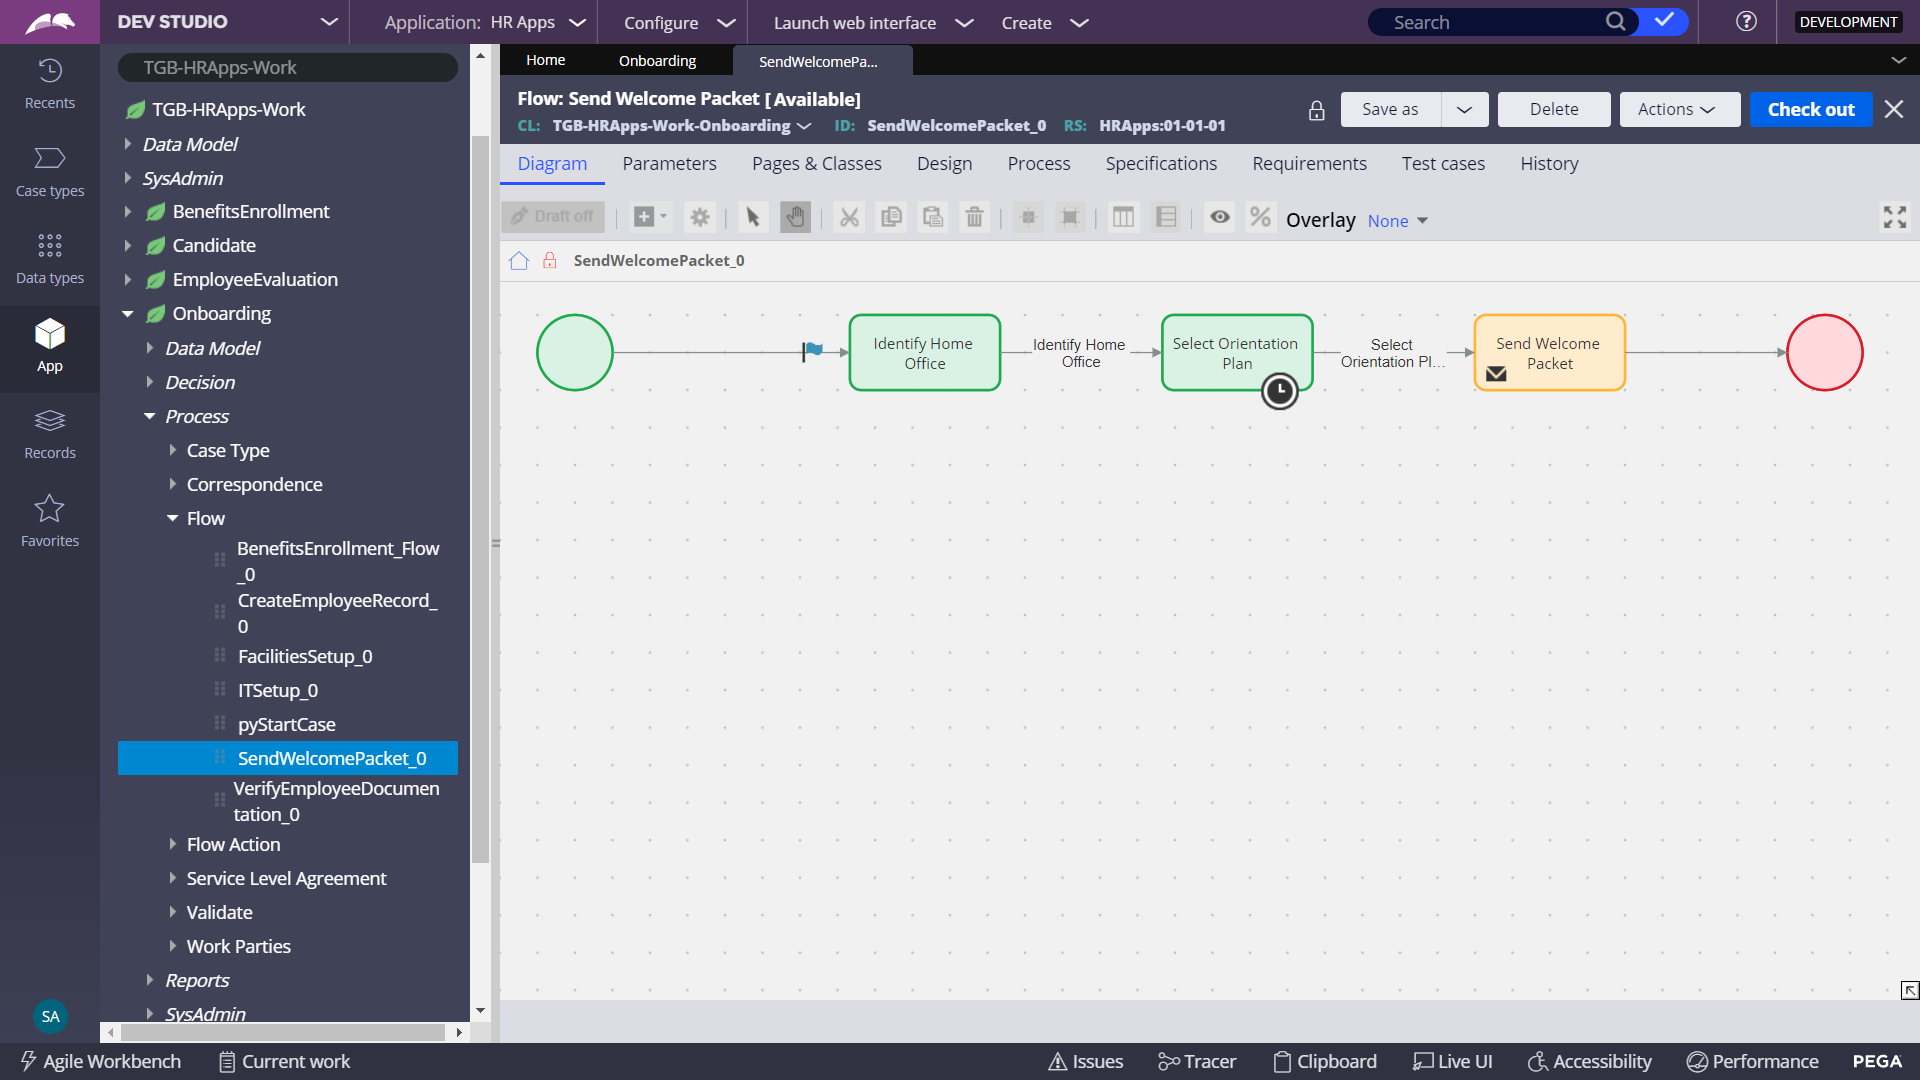Switch to the History tab
This screenshot has width=1920, height=1080.
pos(1549,164)
